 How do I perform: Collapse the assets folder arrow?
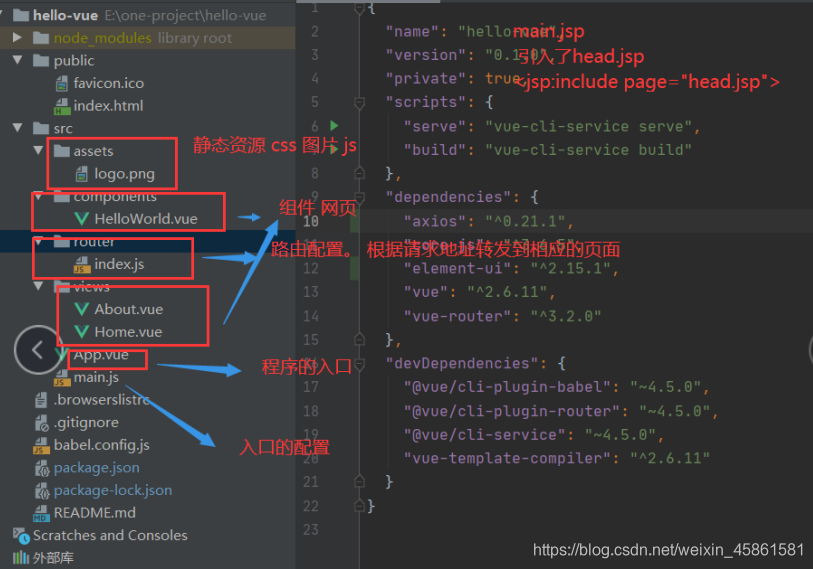pyautogui.click(x=38, y=150)
